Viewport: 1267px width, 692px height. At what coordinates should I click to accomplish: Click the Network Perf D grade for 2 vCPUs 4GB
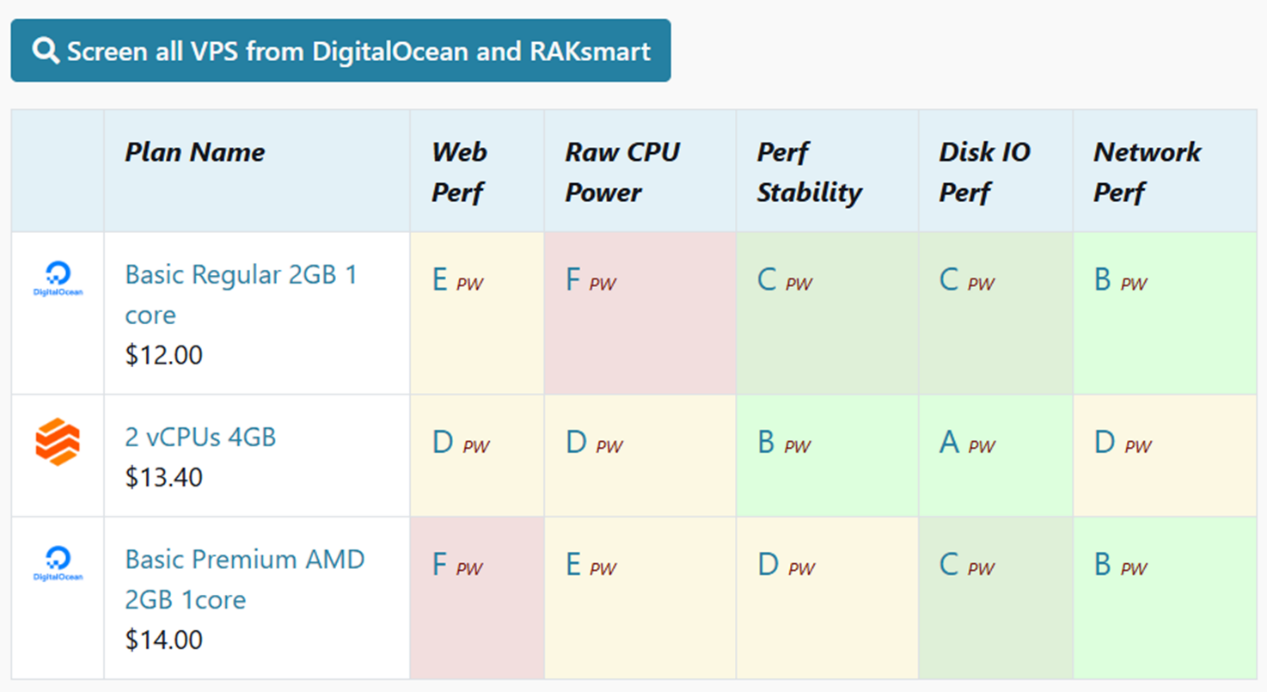coord(1104,442)
